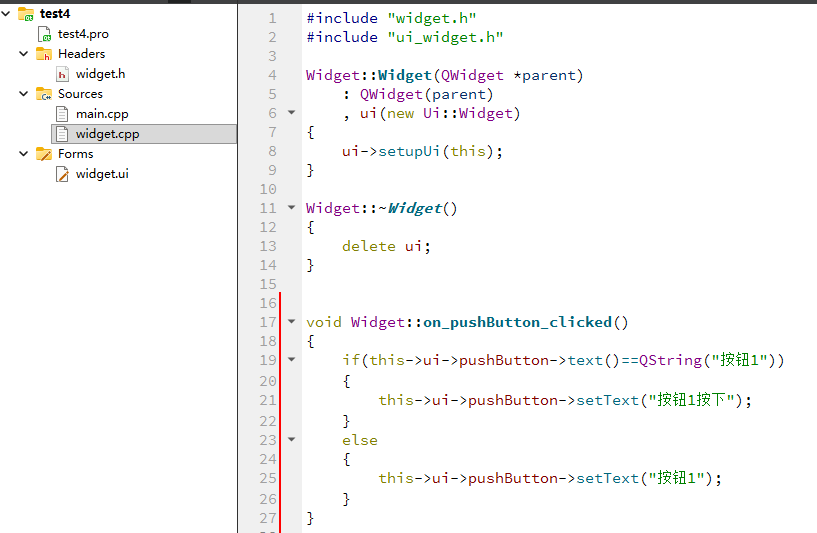Open widget.ui from the tree
This screenshot has height=533, width=817.
click(102, 173)
